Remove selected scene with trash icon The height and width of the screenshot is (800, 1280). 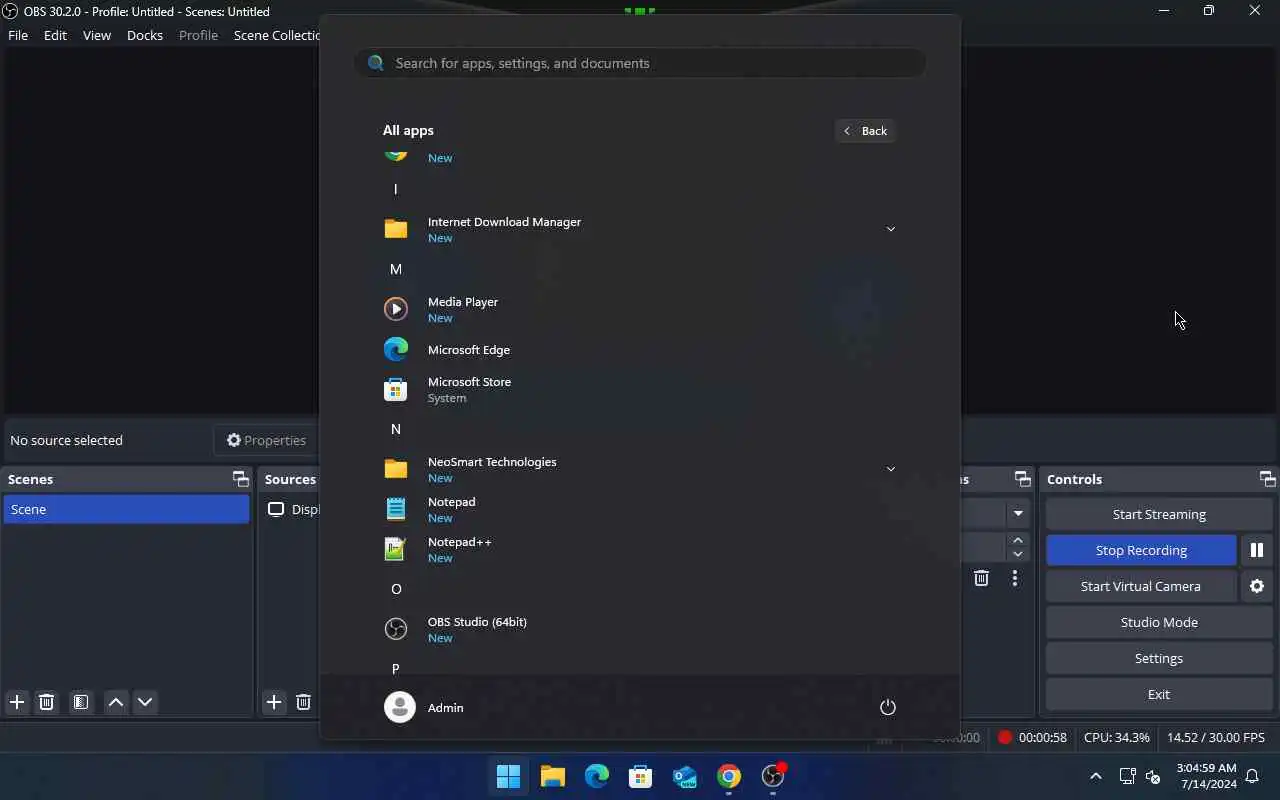[x=46, y=702]
